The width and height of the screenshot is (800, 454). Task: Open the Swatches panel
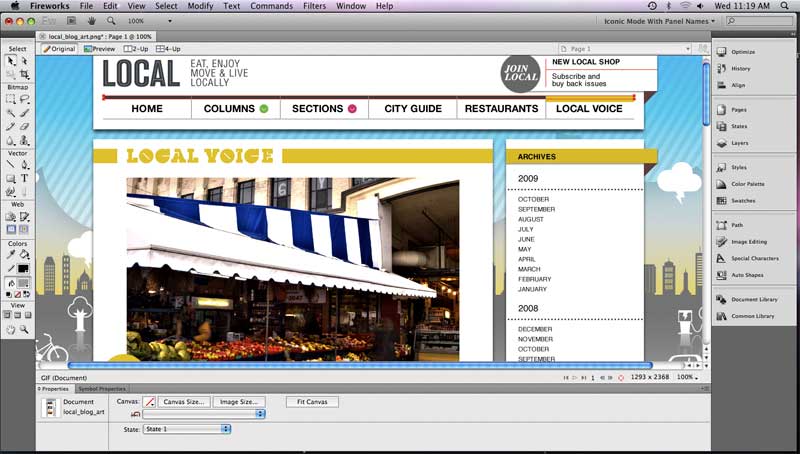coord(743,200)
